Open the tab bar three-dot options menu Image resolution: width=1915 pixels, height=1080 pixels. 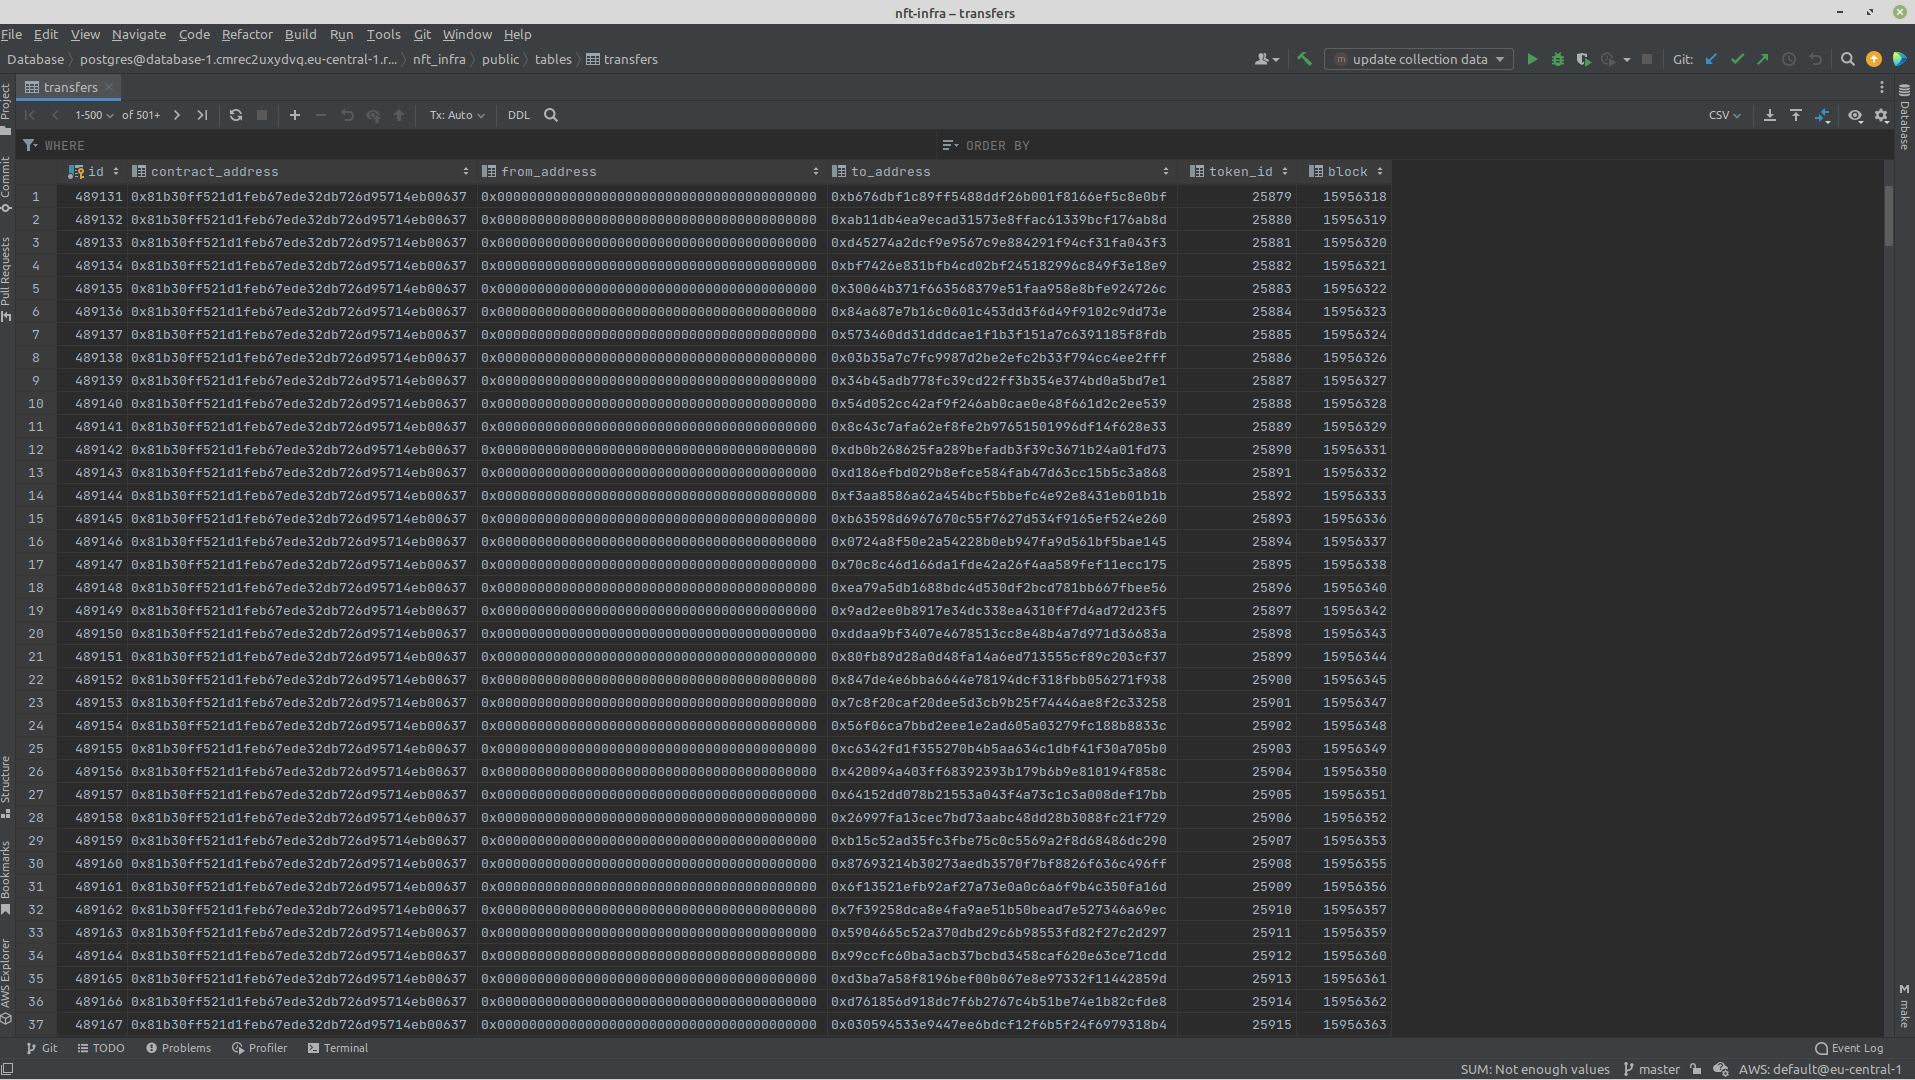click(1881, 88)
